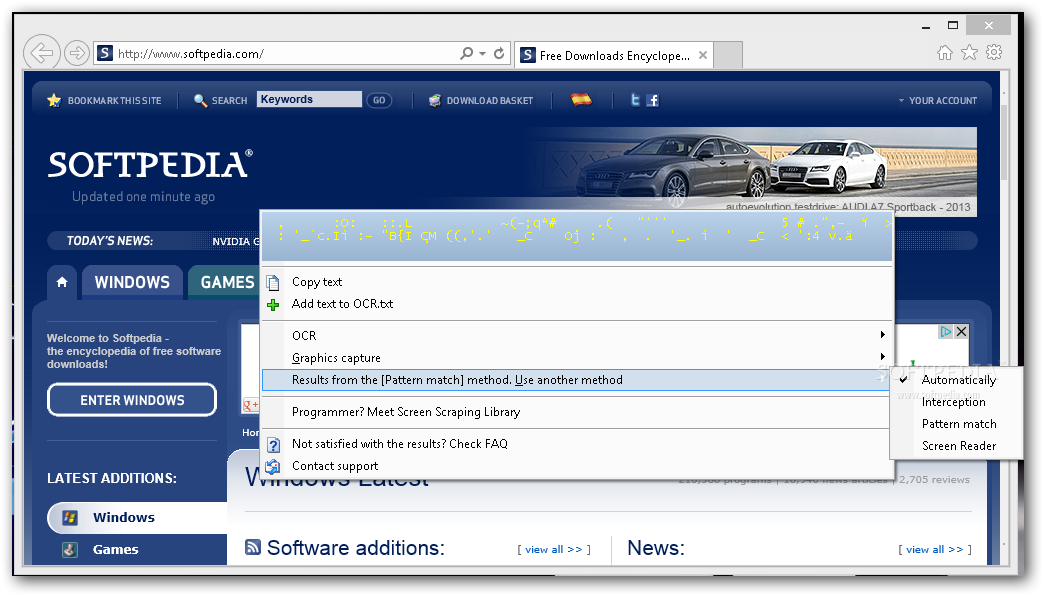Click the Google plus share button
The width and height of the screenshot is (1044, 596).
click(251, 405)
